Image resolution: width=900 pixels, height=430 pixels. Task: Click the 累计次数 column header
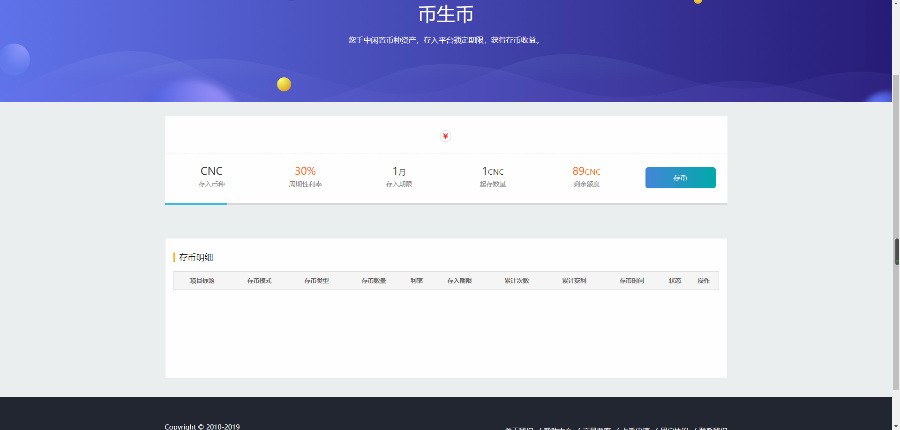pos(517,281)
